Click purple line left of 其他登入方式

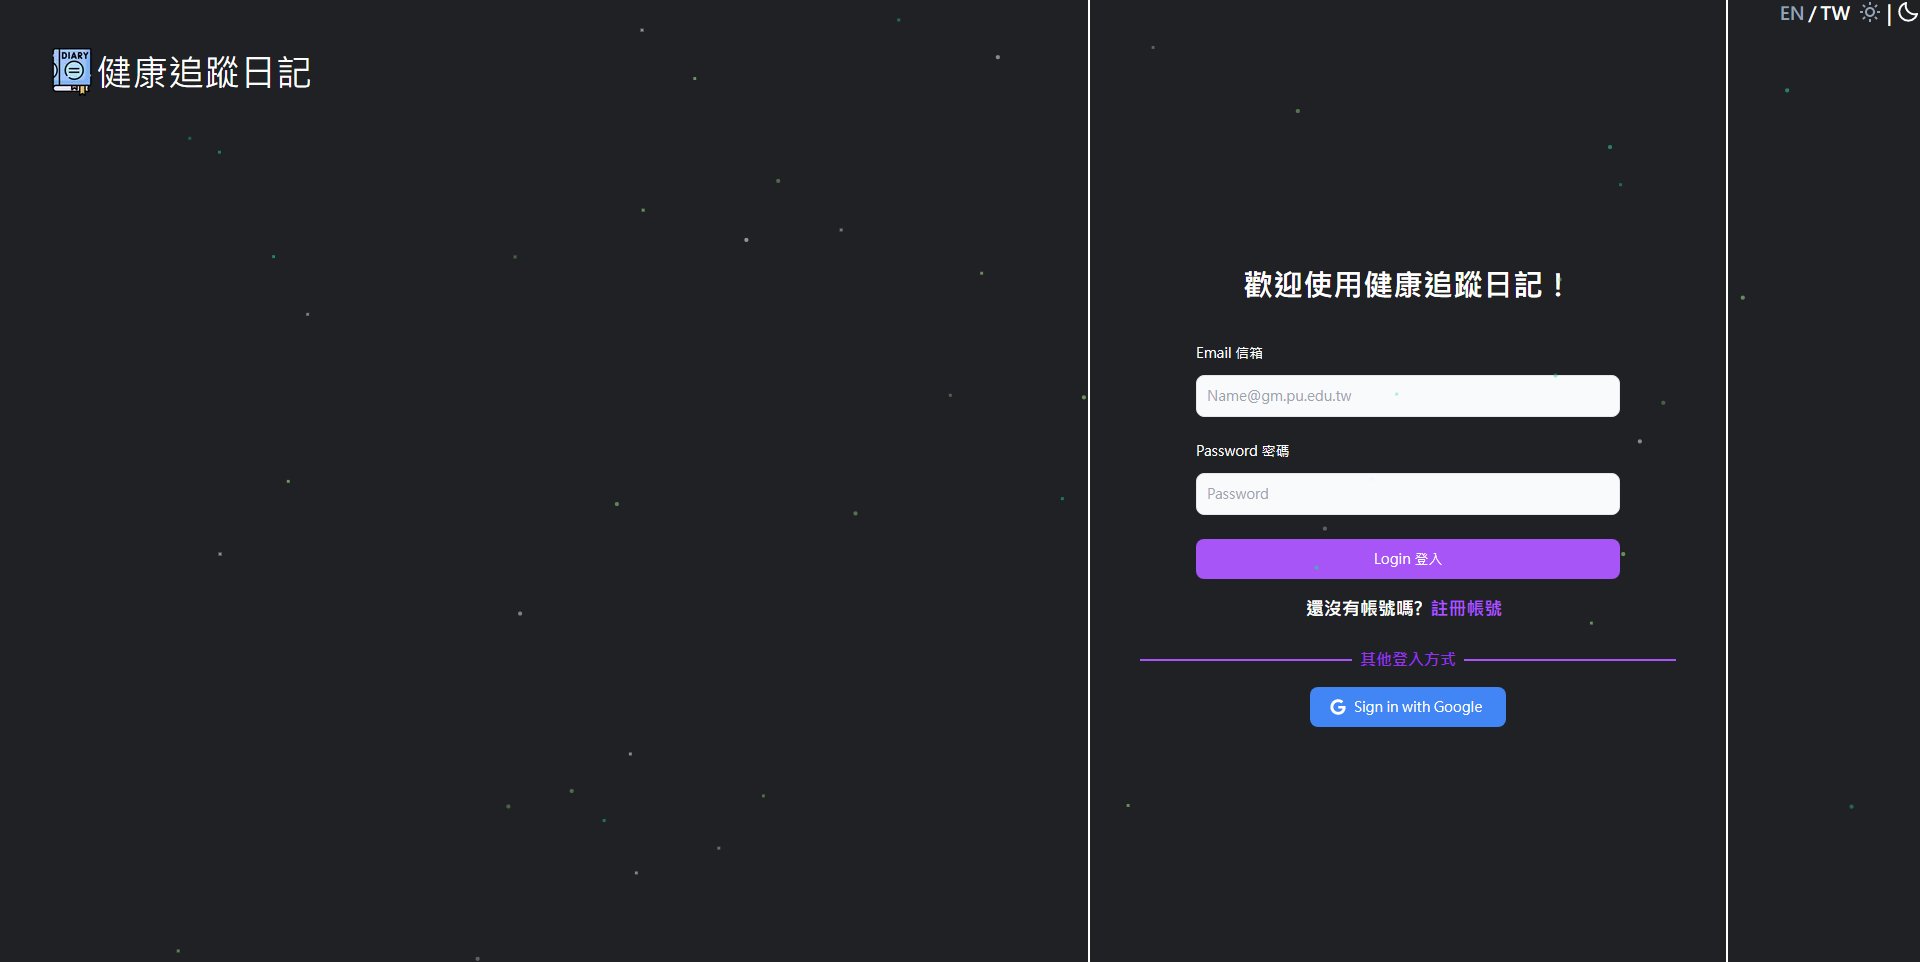(x=1245, y=660)
